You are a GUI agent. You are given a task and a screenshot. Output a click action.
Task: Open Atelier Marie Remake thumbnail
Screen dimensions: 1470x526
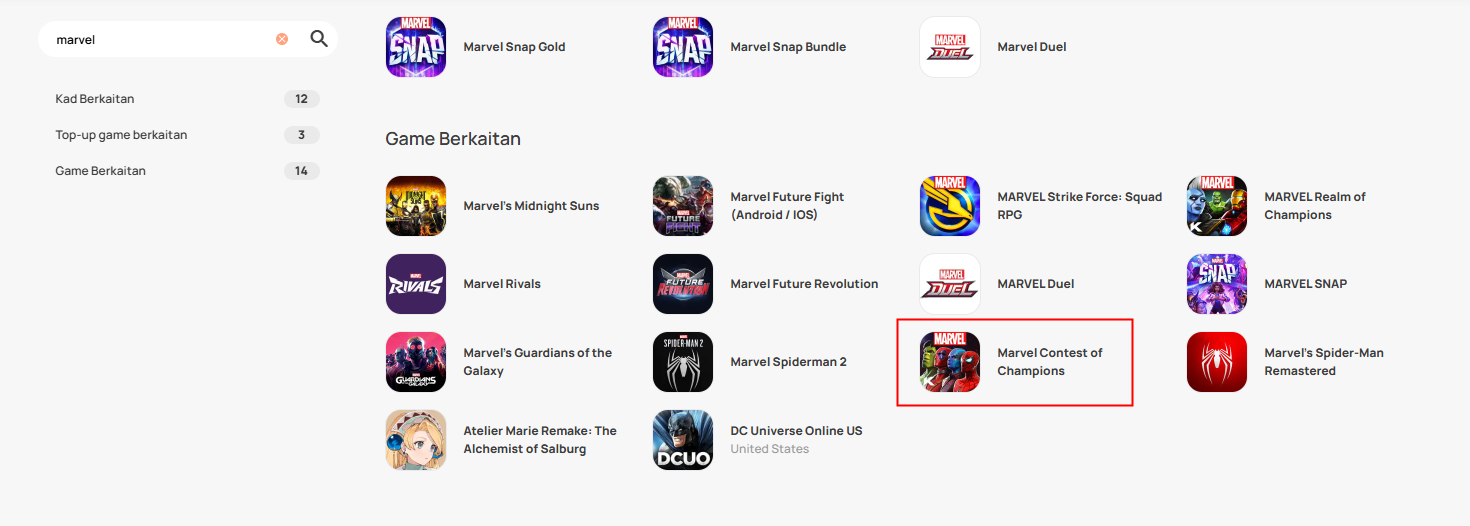pos(416,440)
